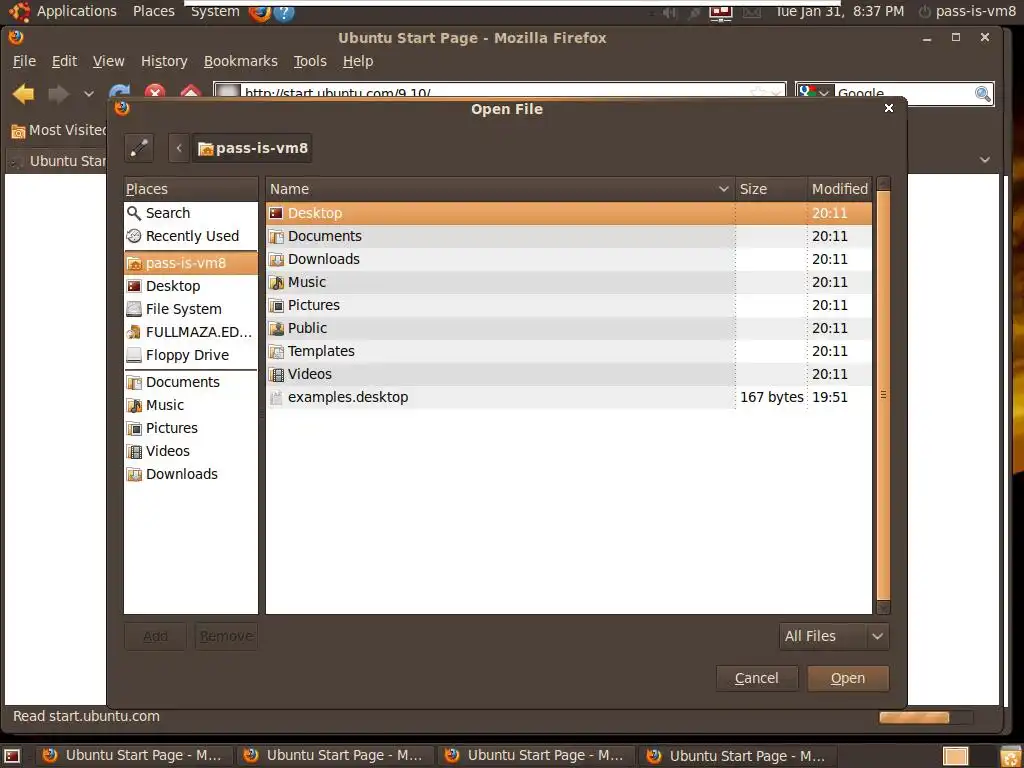Click the Pictures folder icon in file list
The height and width of the screenshot is (768, 1024).
276,305
